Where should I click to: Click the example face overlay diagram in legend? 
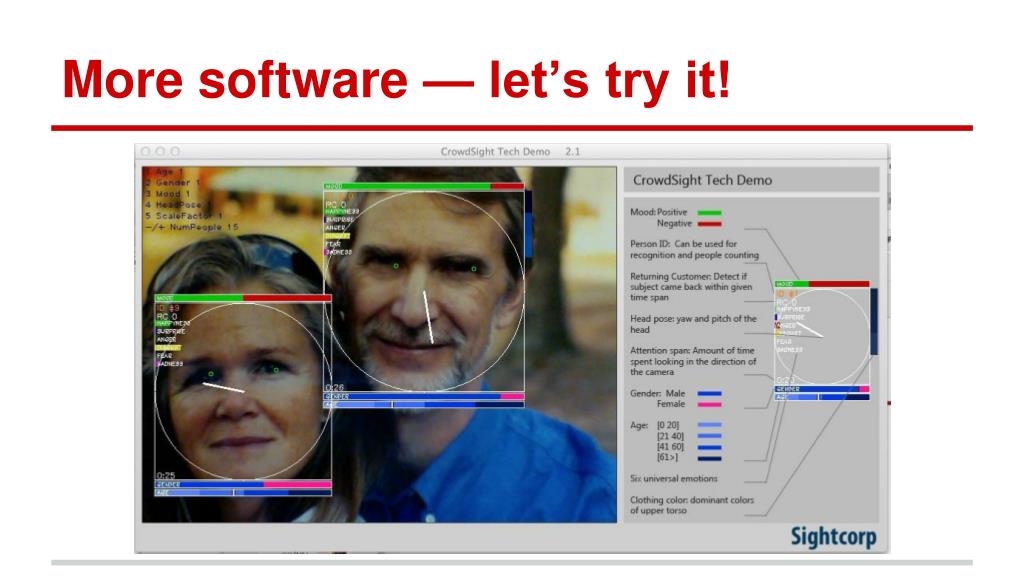[824, 340]
